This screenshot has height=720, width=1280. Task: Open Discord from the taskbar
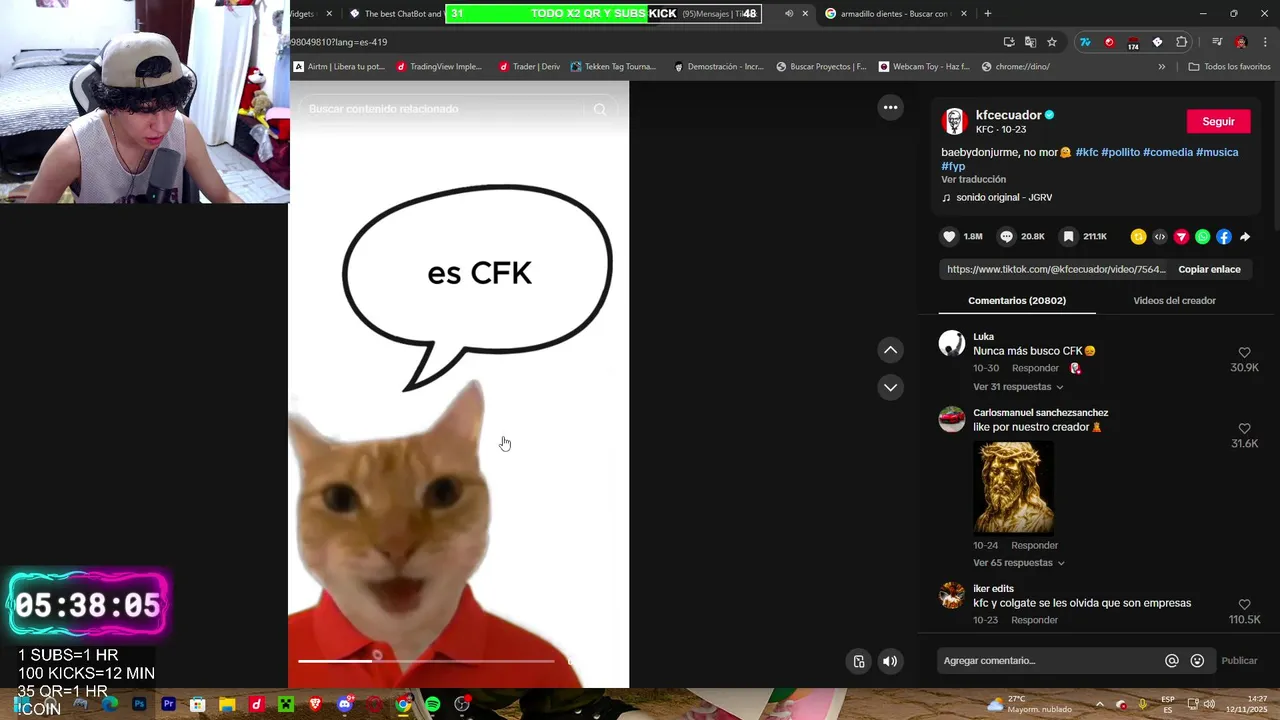(x=345, y=704)
